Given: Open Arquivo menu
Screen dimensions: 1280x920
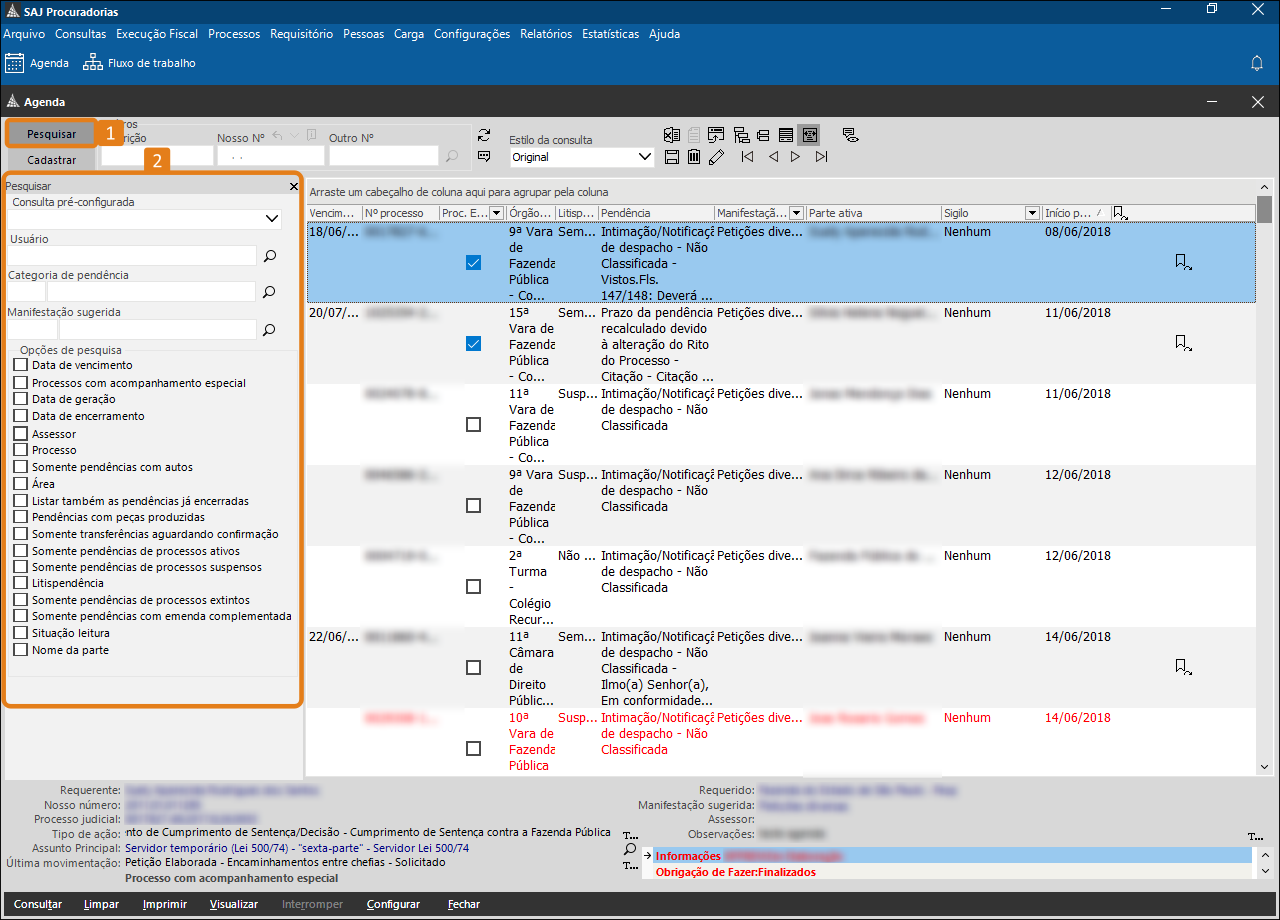Looking at the screenshot, I should (24, 34).
